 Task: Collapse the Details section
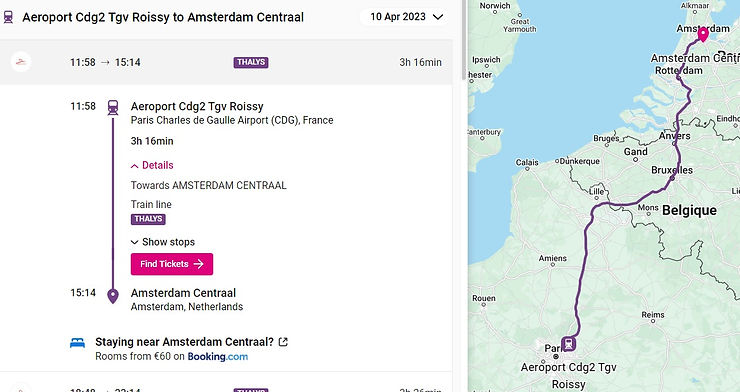pos(152,166)
